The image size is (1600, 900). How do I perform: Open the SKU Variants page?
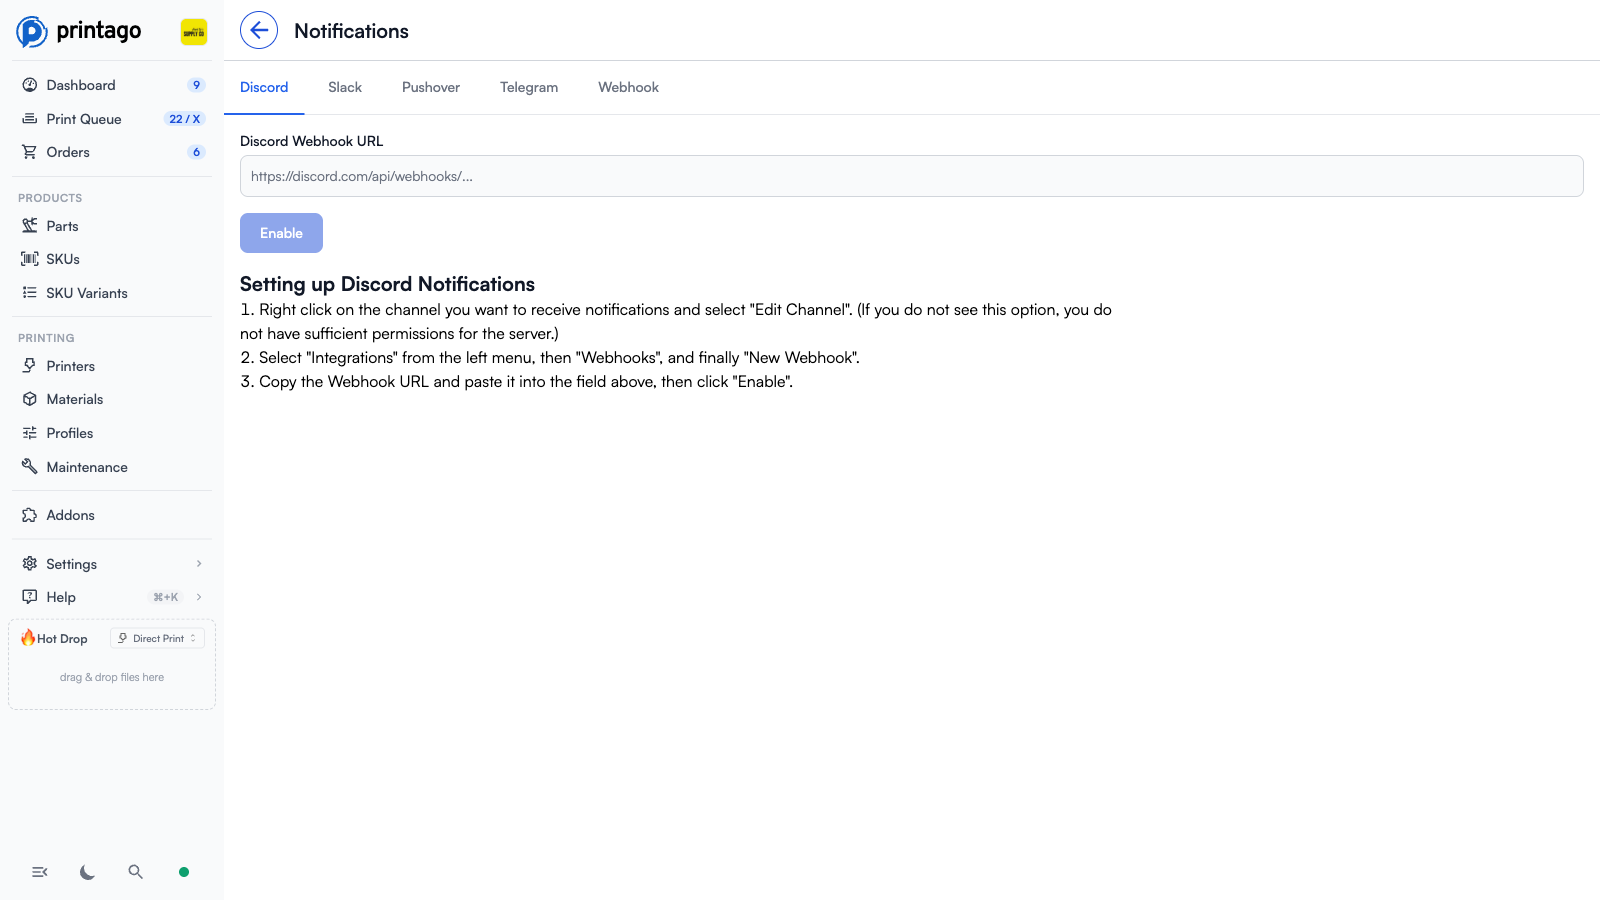[112, 293]
